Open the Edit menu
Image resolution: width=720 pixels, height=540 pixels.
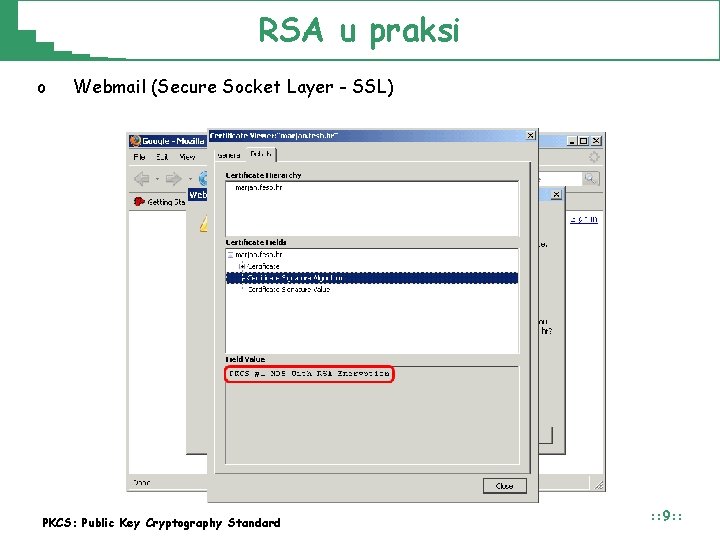pyautogui.click(x=162, y=157)
